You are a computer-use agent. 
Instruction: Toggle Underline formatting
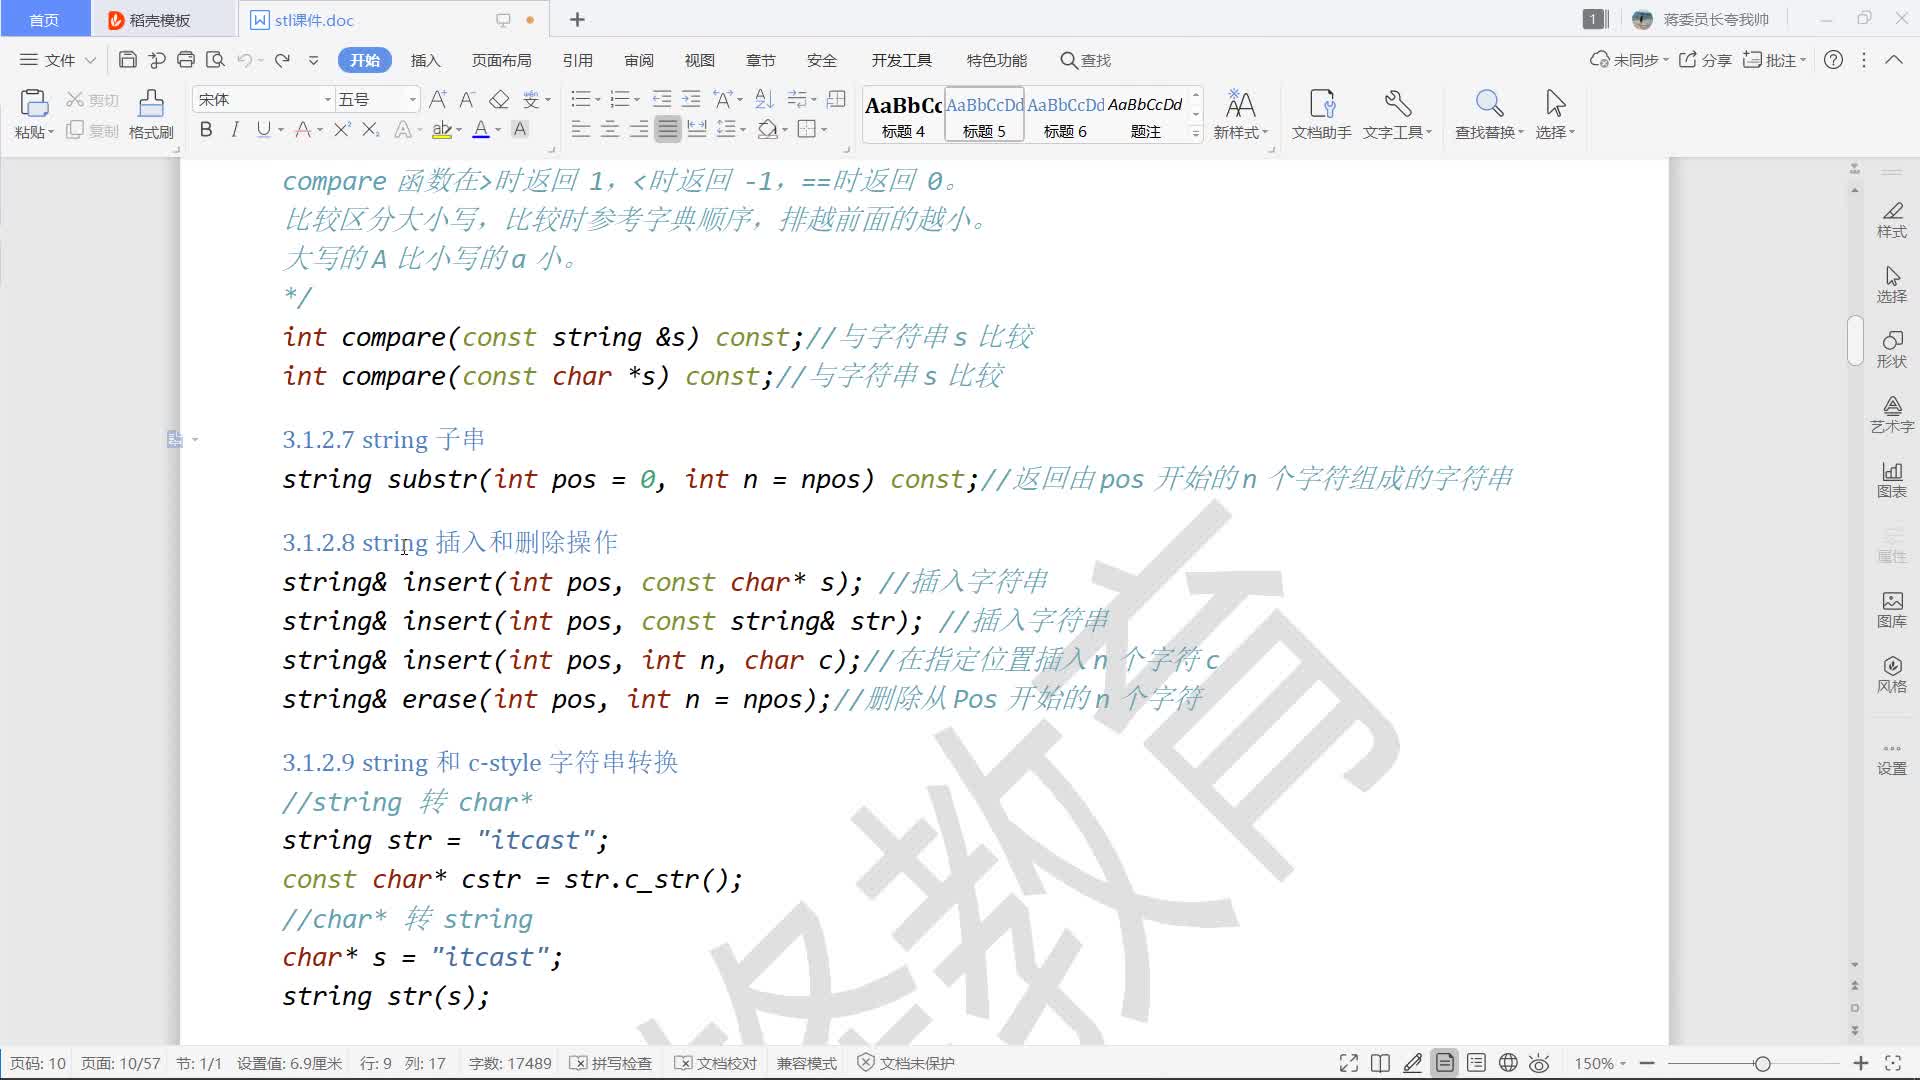coord(263,129)
